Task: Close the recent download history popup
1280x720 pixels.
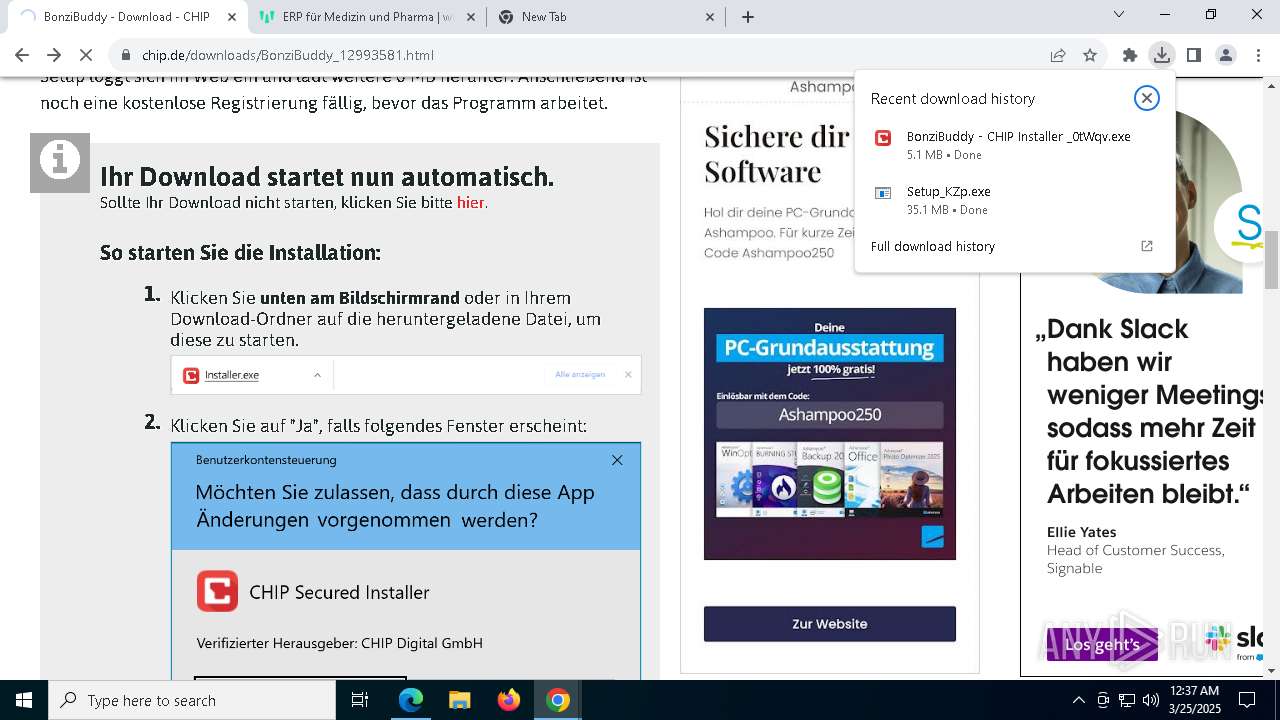Action: 1147,98
